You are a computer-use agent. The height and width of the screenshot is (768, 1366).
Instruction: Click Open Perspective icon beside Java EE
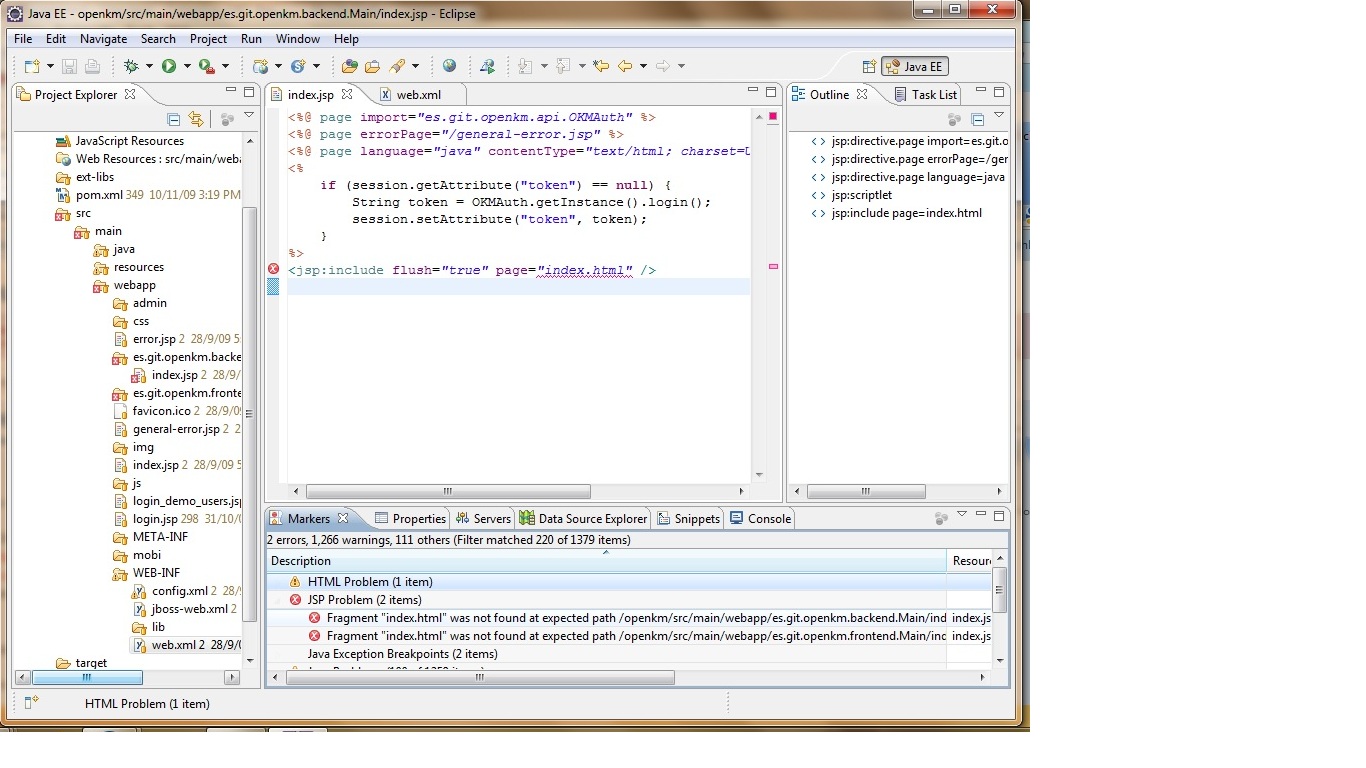868,67
